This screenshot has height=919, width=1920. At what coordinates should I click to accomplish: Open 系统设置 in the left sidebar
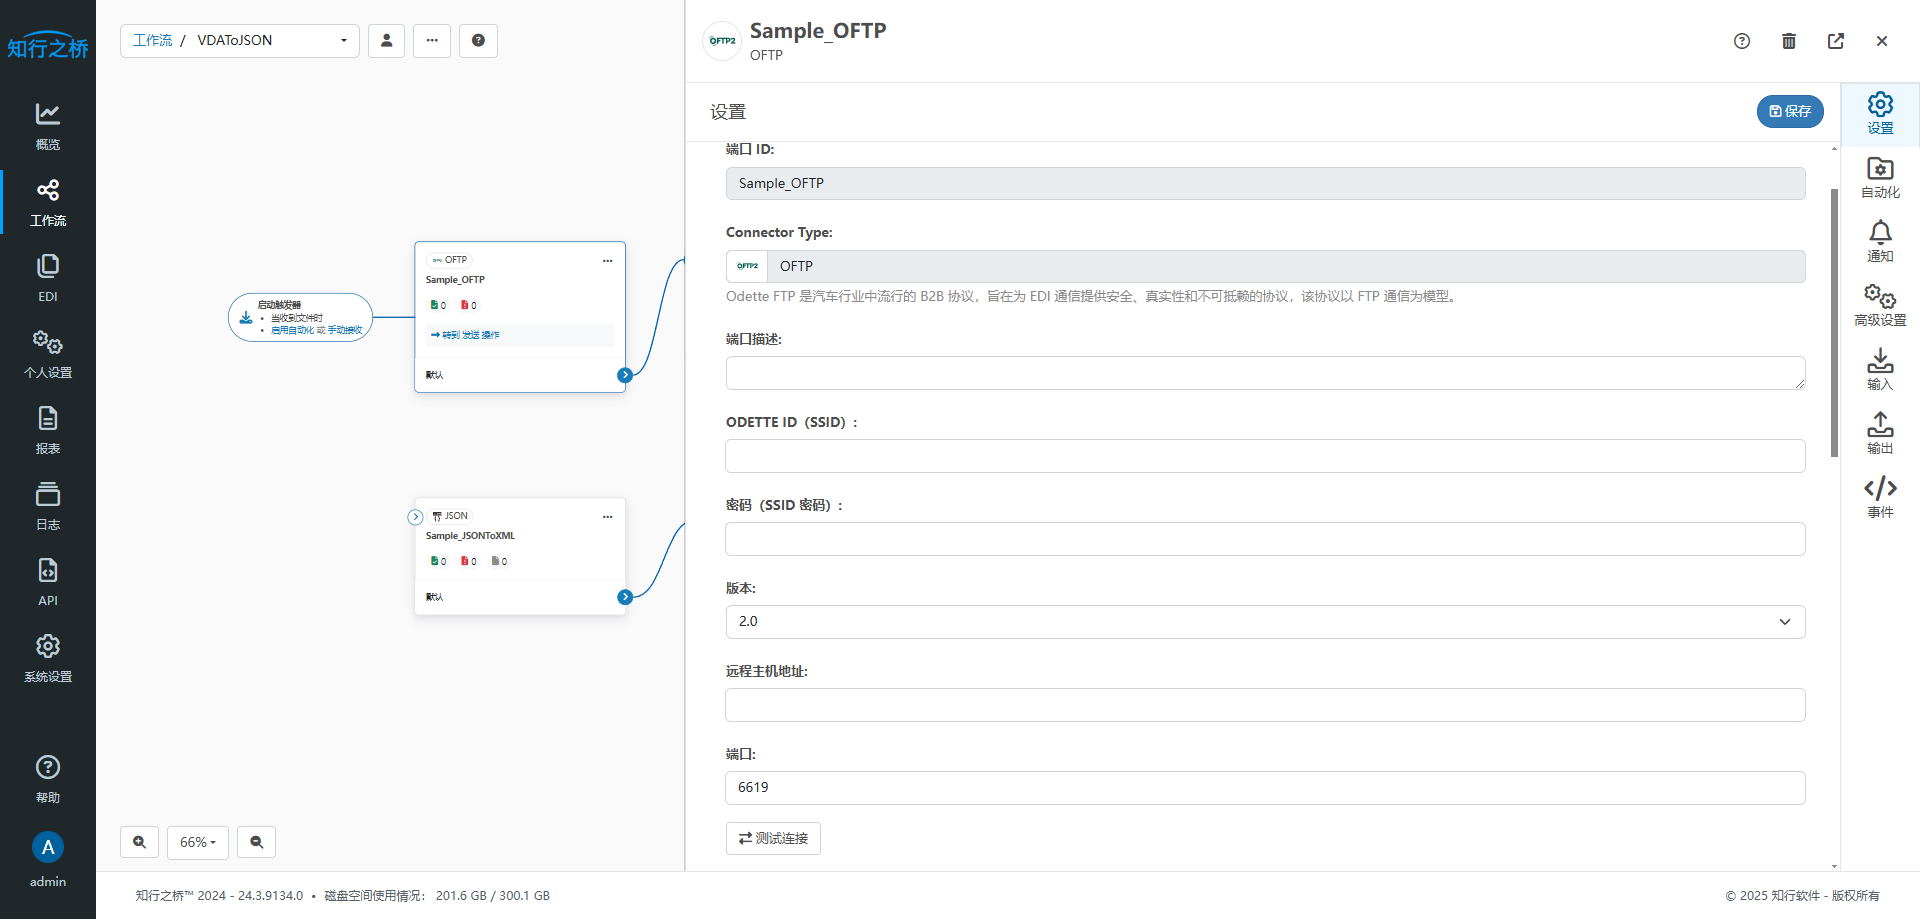point(48,657)
